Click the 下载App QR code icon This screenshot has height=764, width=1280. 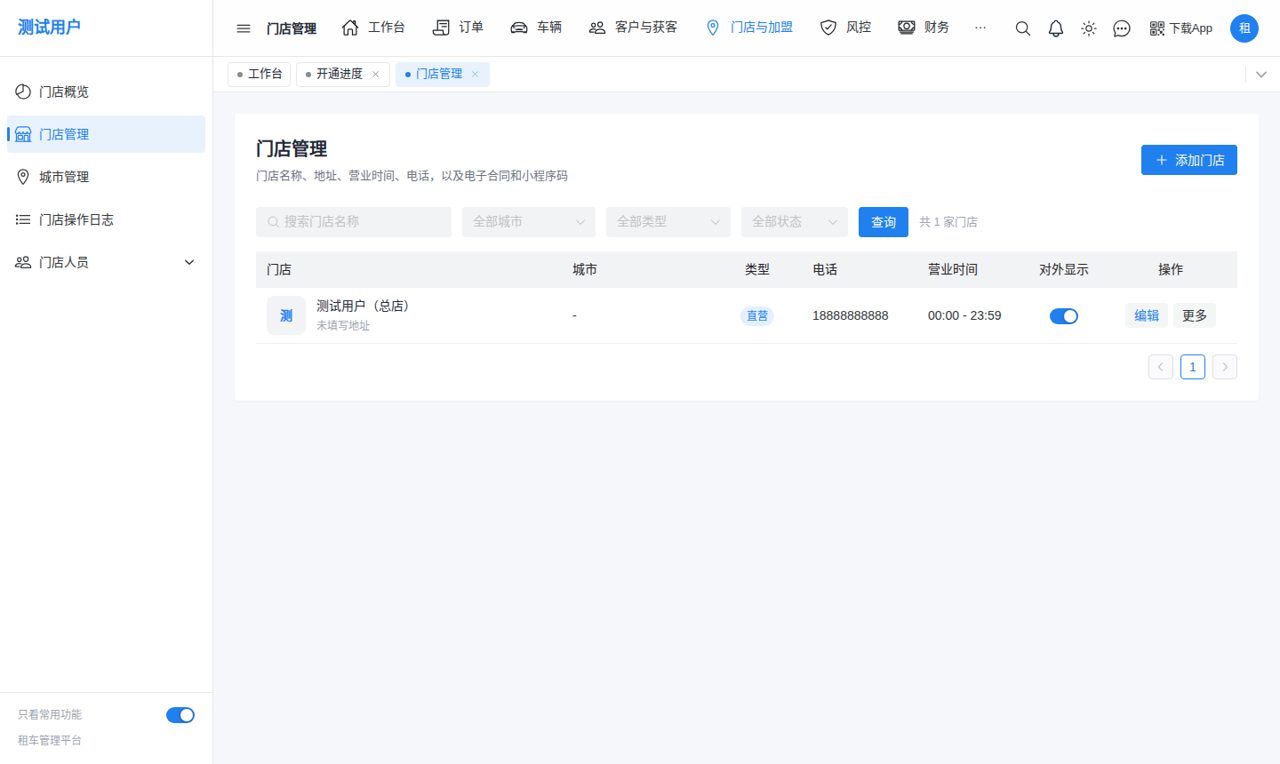(x=1157, y=28)
